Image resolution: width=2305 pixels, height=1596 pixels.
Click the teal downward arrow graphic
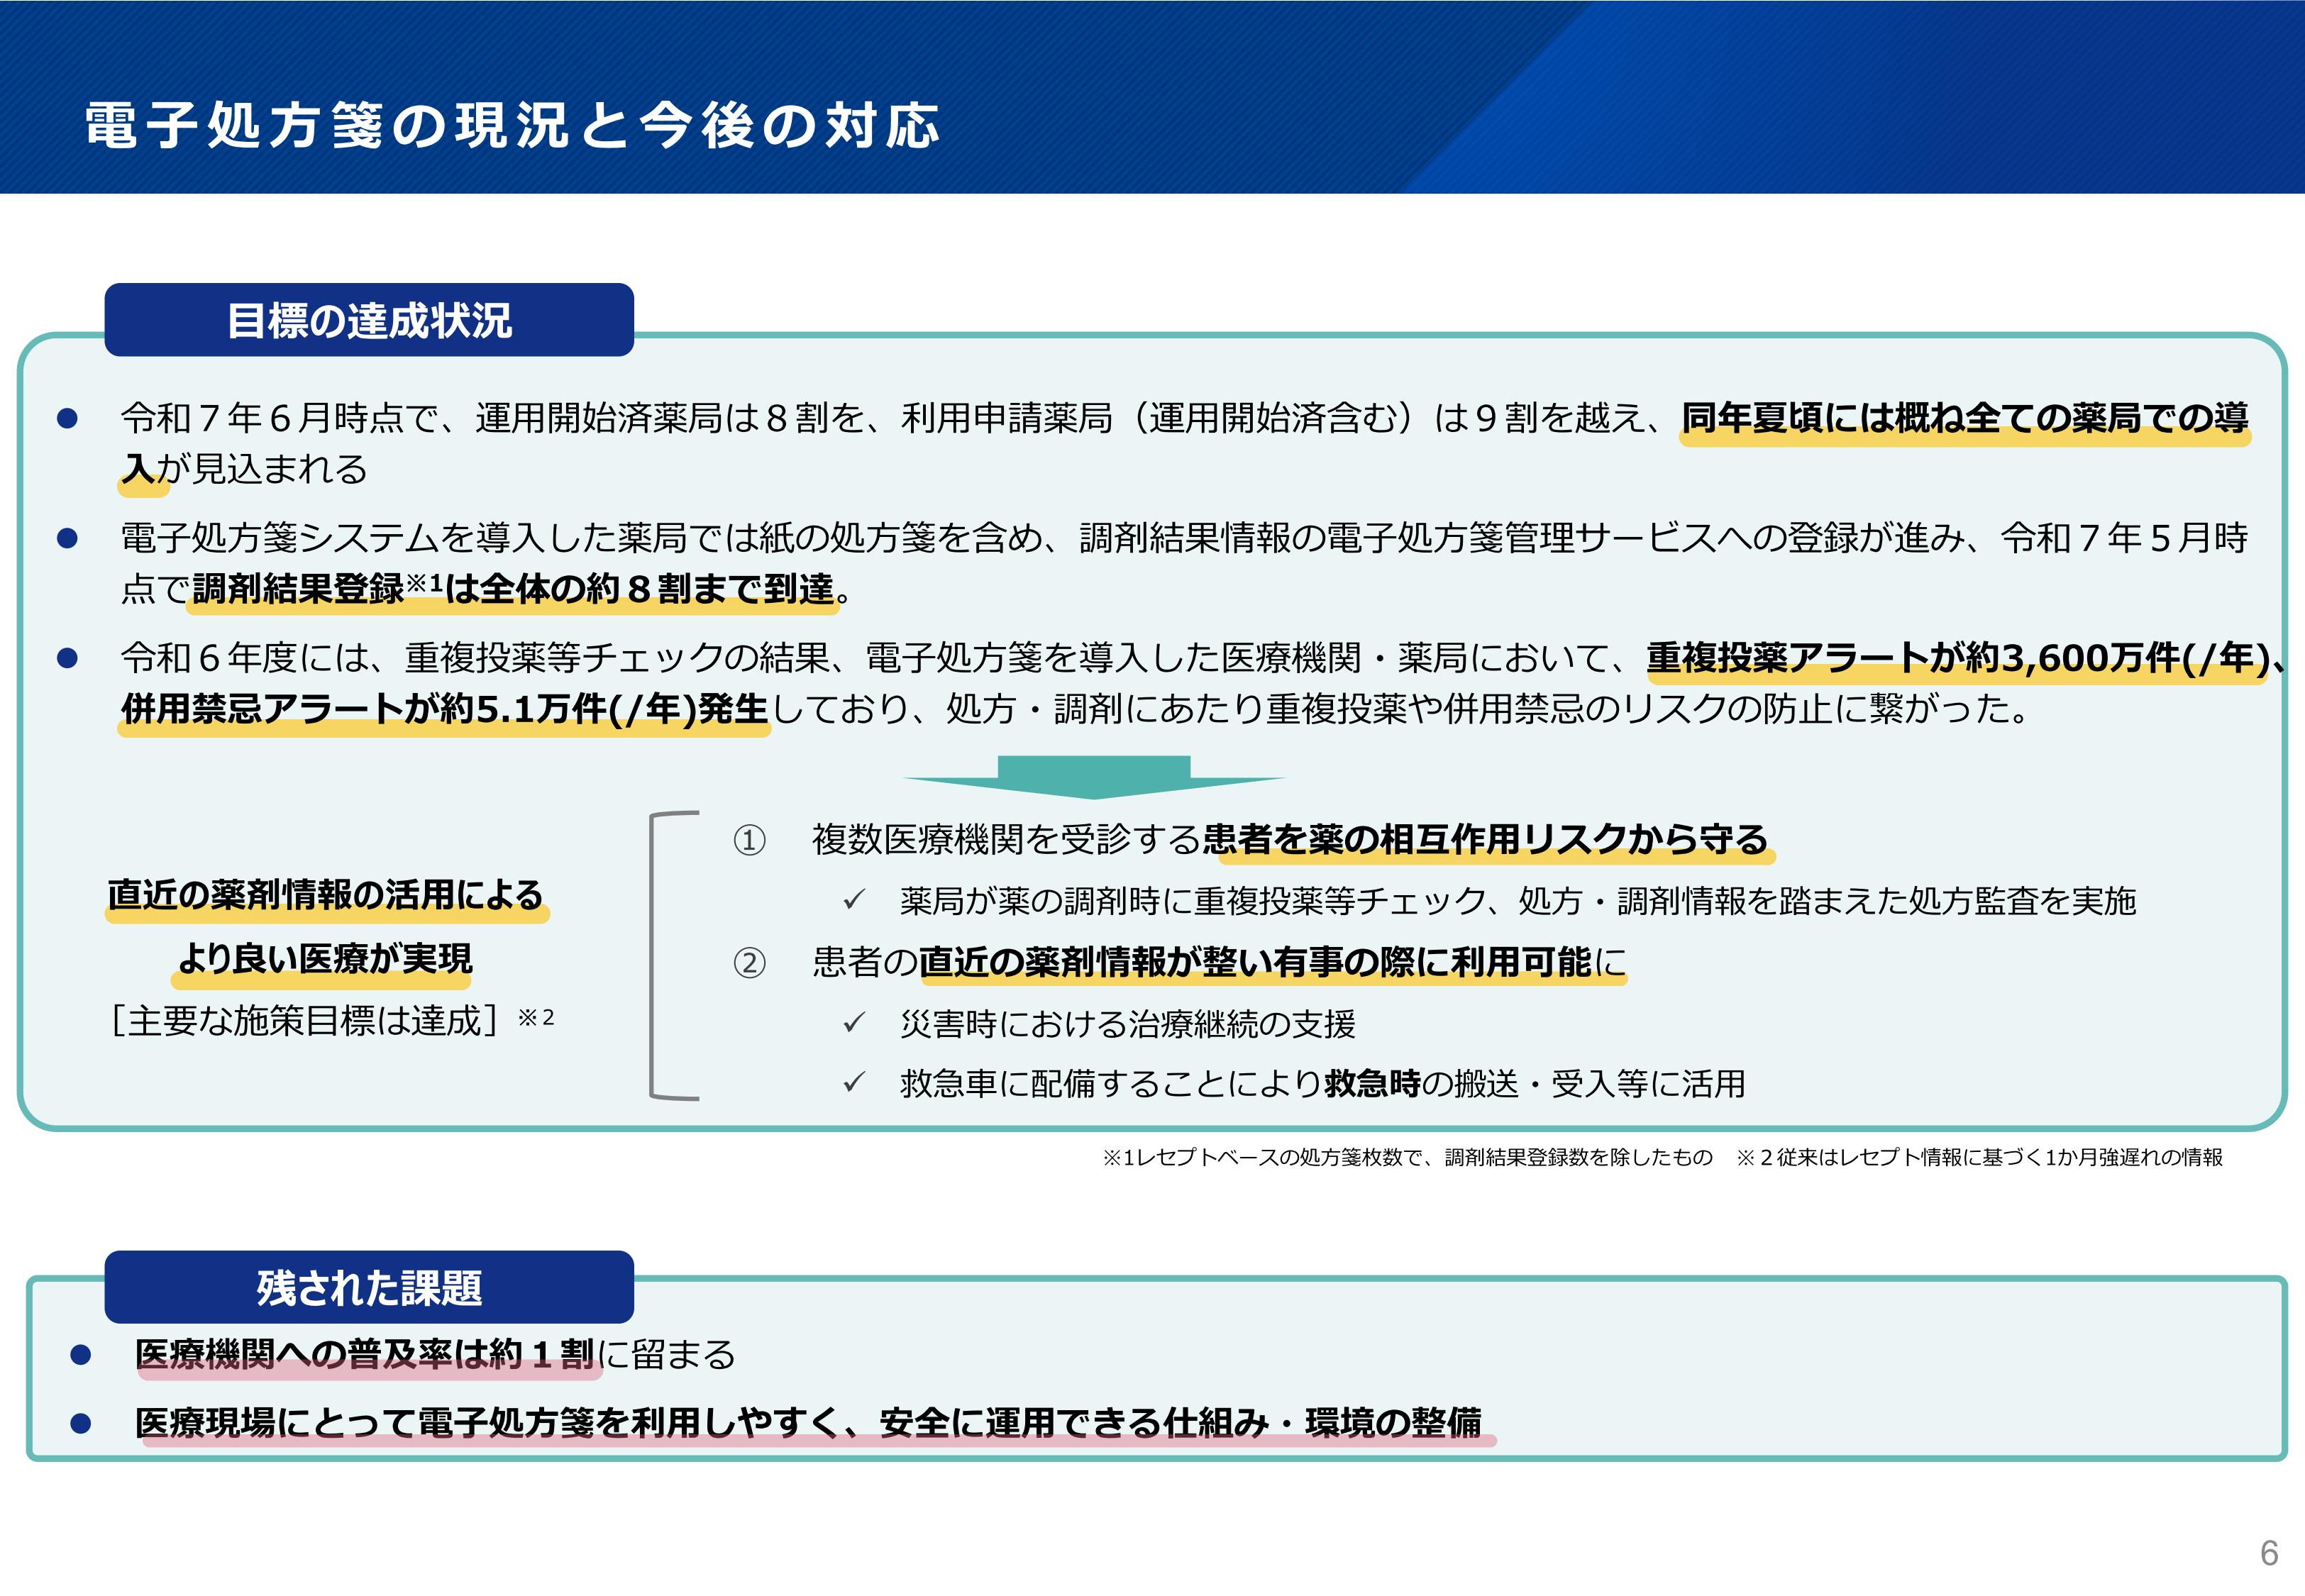[x=1094, y=777]
